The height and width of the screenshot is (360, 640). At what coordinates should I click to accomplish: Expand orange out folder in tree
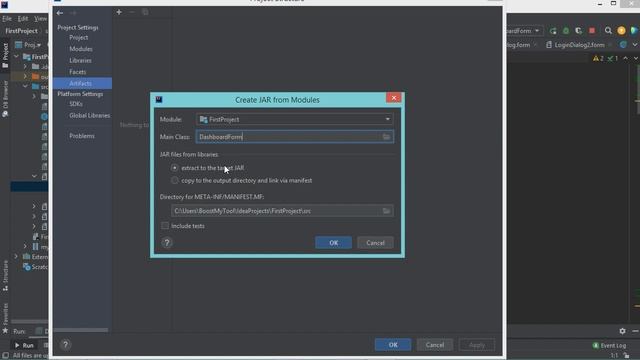coord(25,76)
